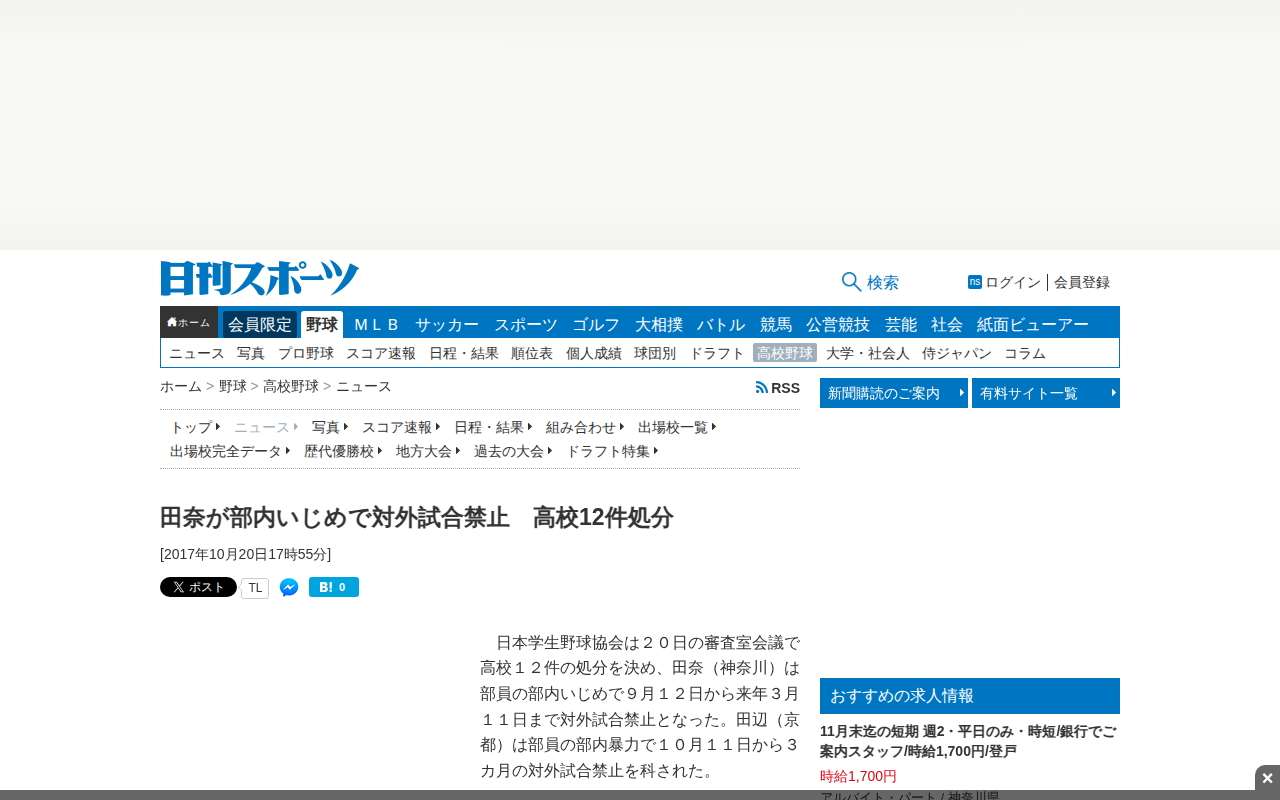Viewport: 1280px width, 800px height.
Task: Share article via X ポスト button
Action: pos(198,587)
